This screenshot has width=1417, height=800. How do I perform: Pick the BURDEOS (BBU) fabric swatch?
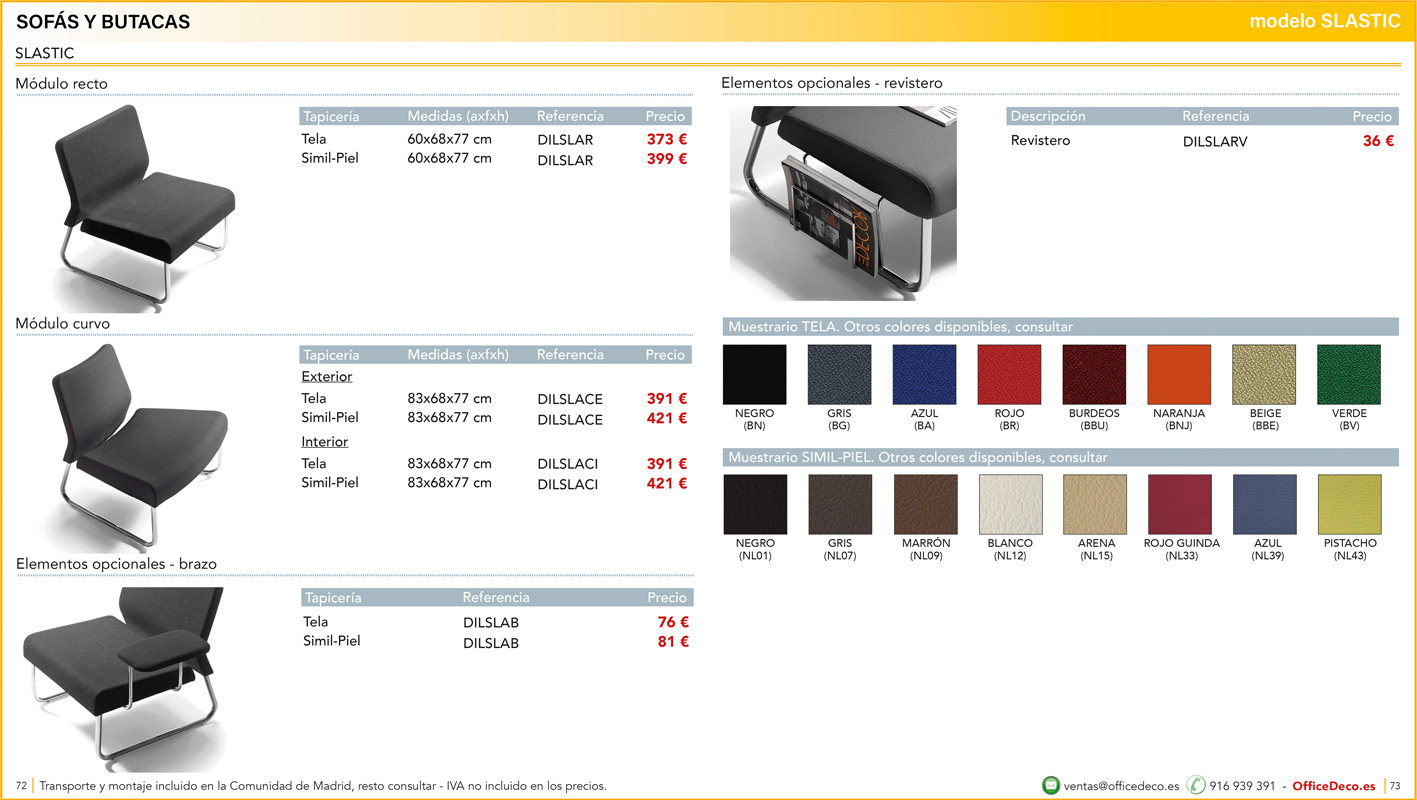click(1094, 375)
